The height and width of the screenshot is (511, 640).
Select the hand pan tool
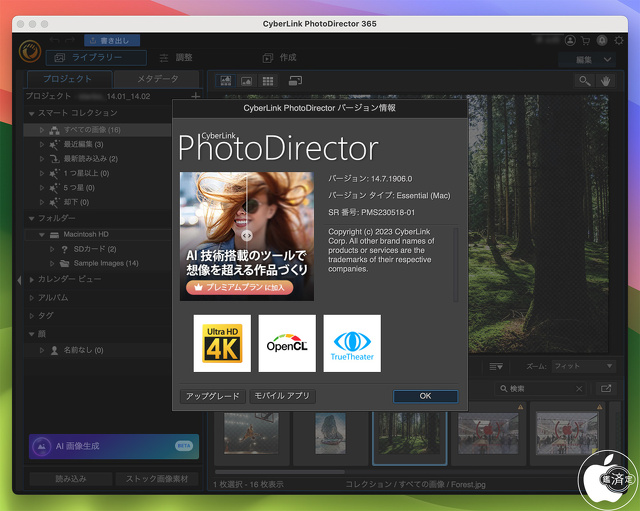605,81
